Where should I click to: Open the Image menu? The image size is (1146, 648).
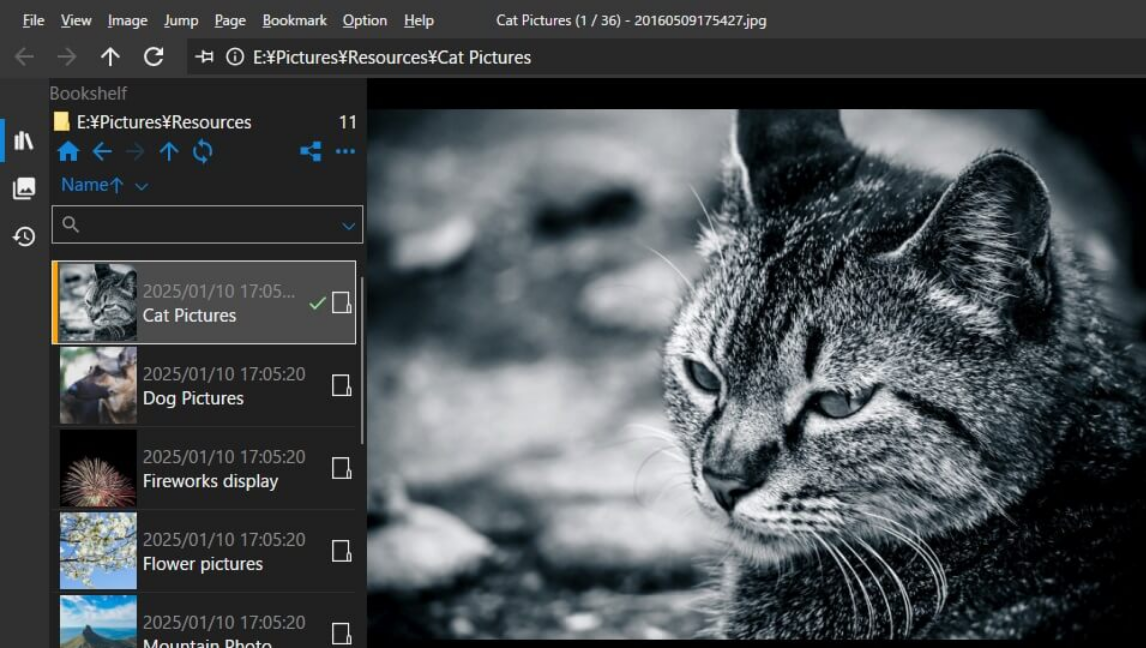pos(126,20)
